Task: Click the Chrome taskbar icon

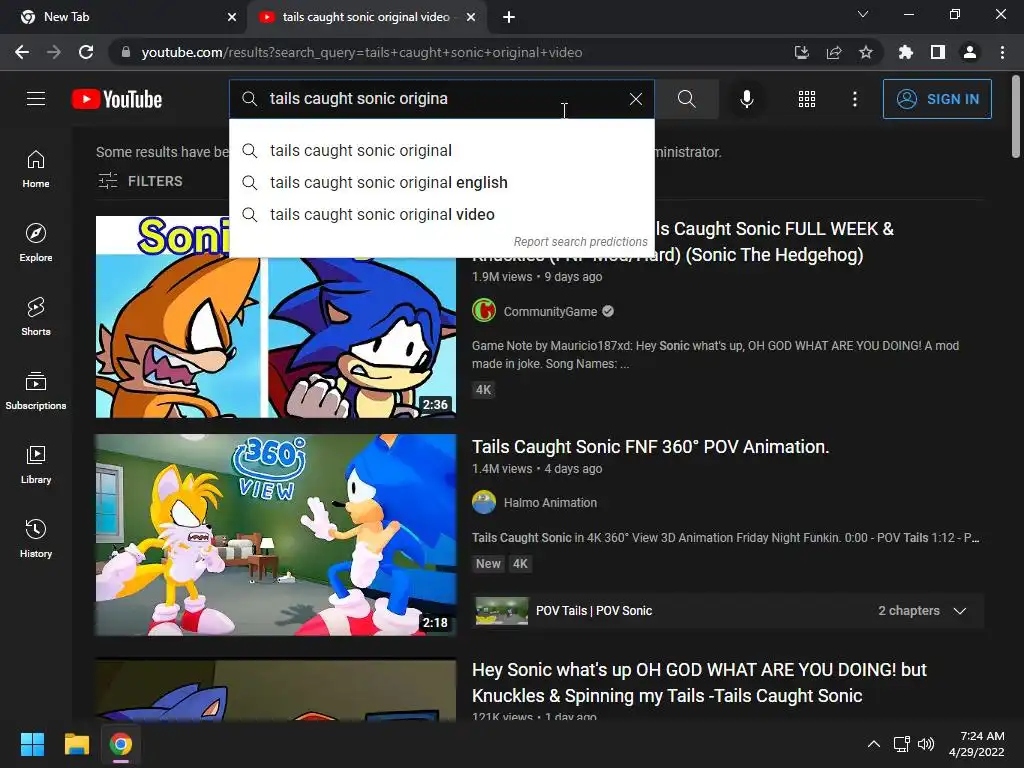Action: click(121, 744)
